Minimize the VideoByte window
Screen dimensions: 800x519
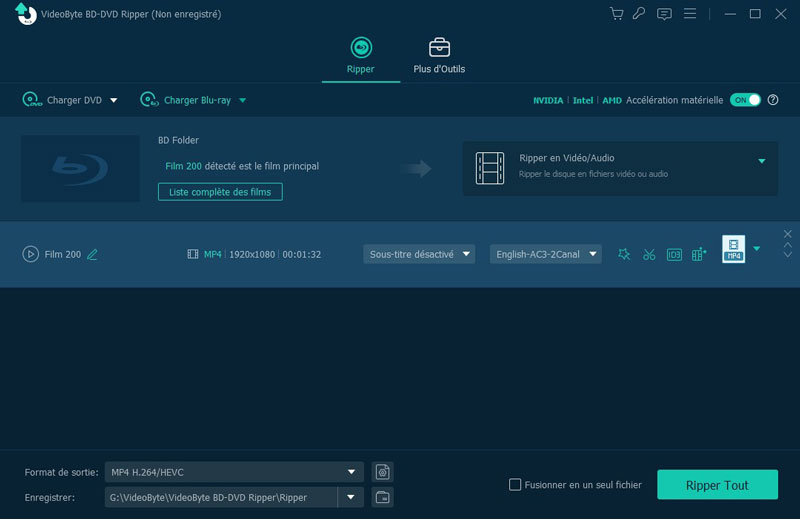coord(730,14)
